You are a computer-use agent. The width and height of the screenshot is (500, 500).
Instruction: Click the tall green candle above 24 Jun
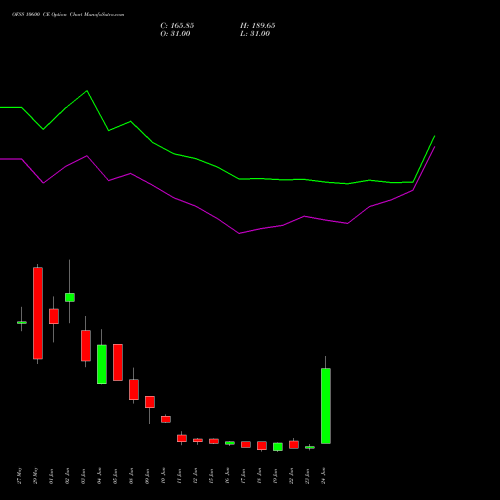[x=326, y=406]
